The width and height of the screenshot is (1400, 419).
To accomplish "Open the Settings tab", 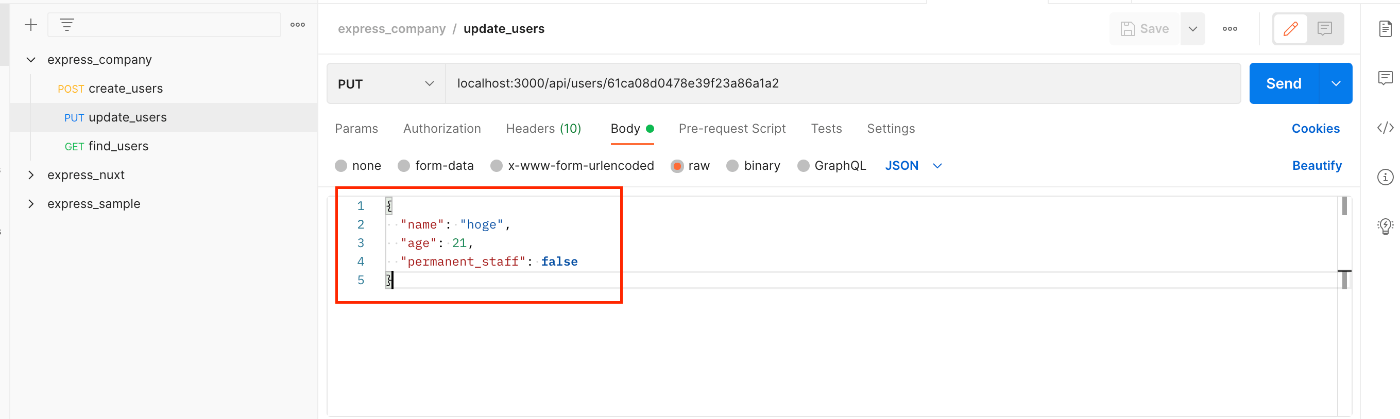I will click(x=891, y=129).
